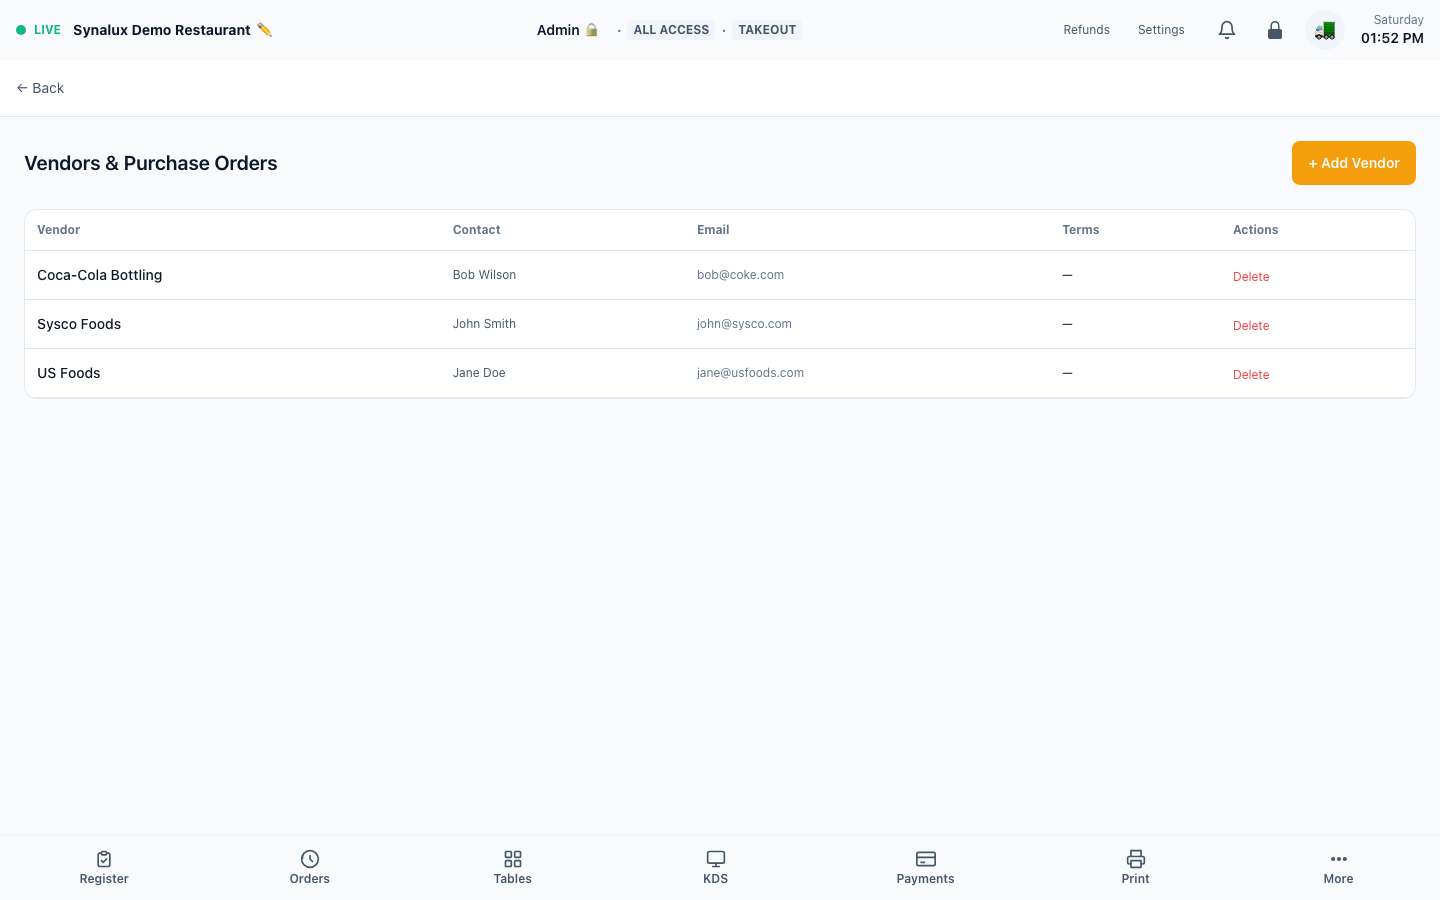Image resolution: width=1440 pixels, height=900 pixels.
Task: Click the contact Bob Wilson
Action: [485, 275]
